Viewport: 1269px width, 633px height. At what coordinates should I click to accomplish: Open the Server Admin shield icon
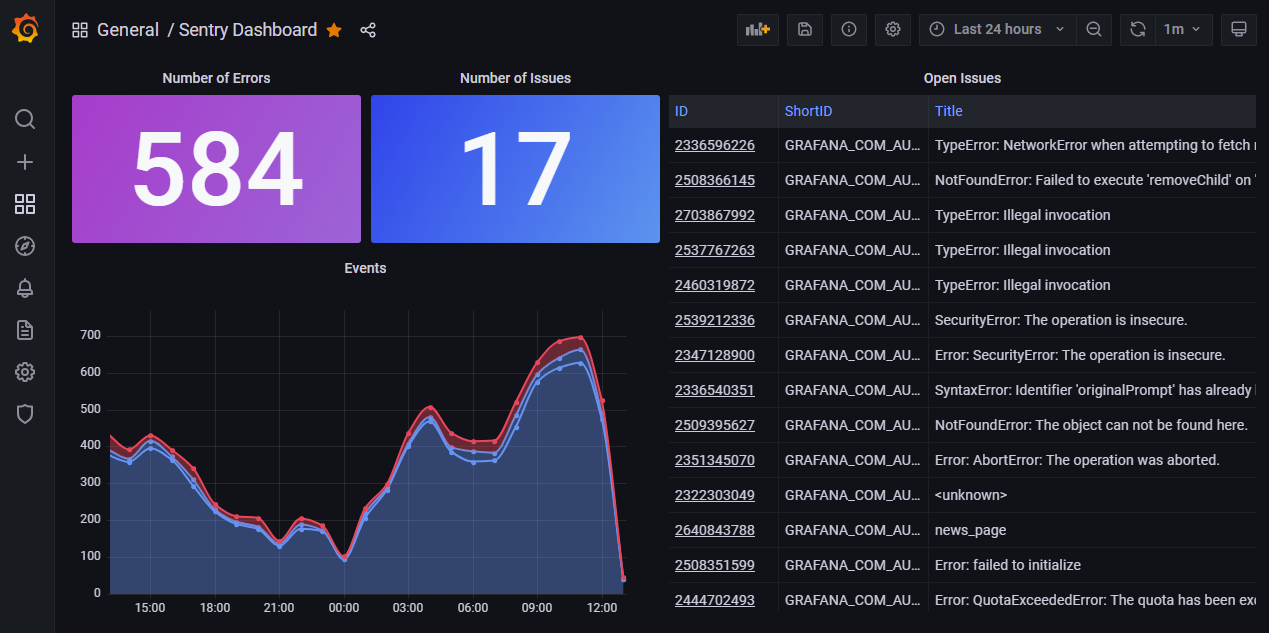tap(25, 413)
